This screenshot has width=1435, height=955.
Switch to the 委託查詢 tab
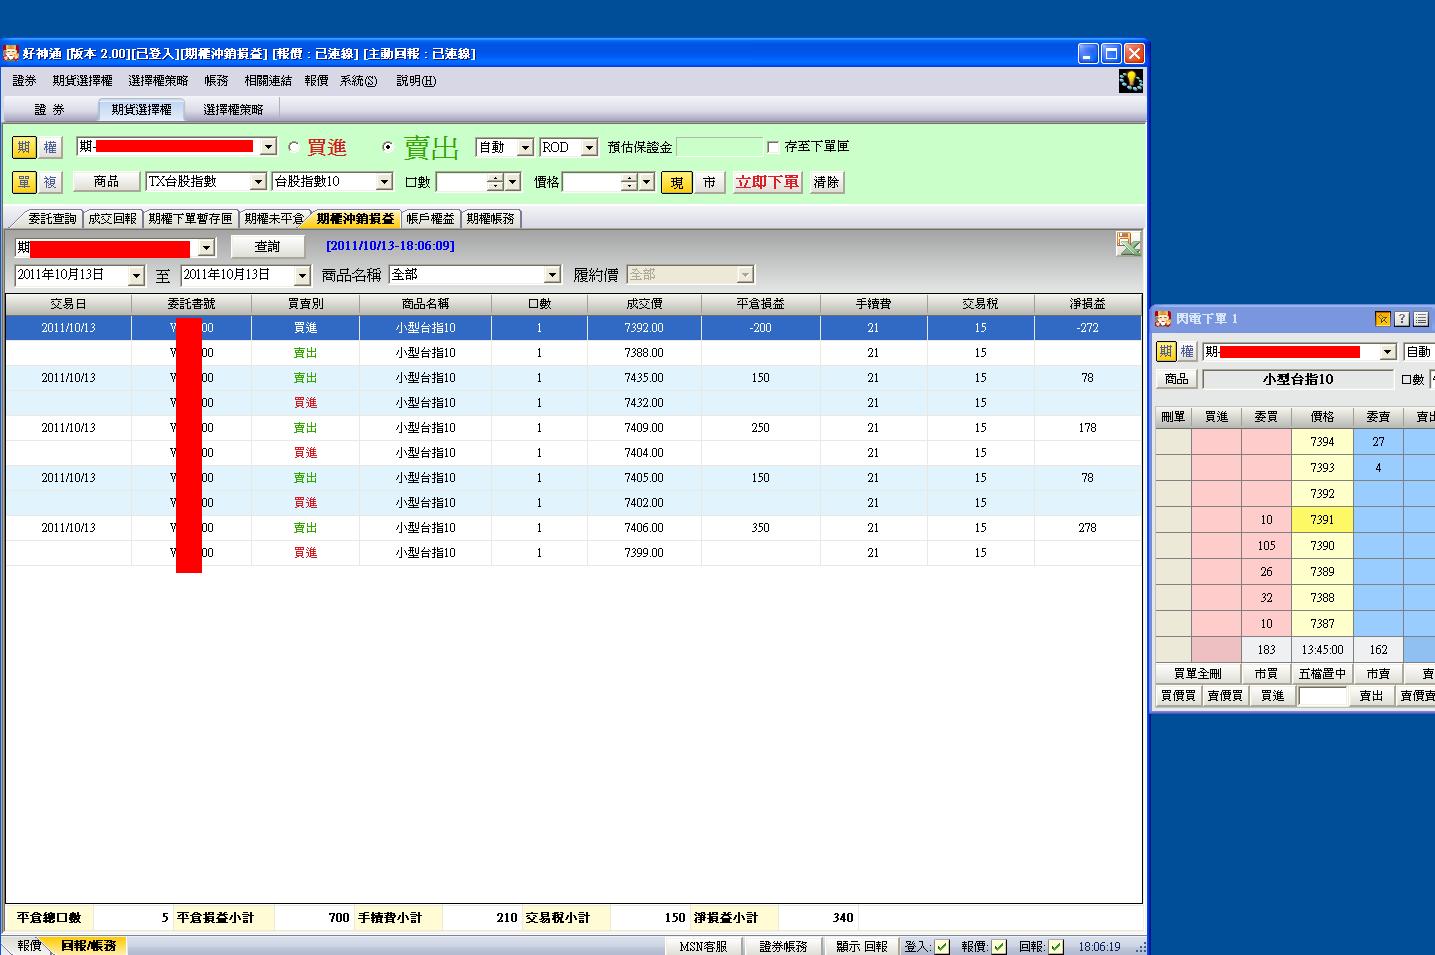(51, 218)
